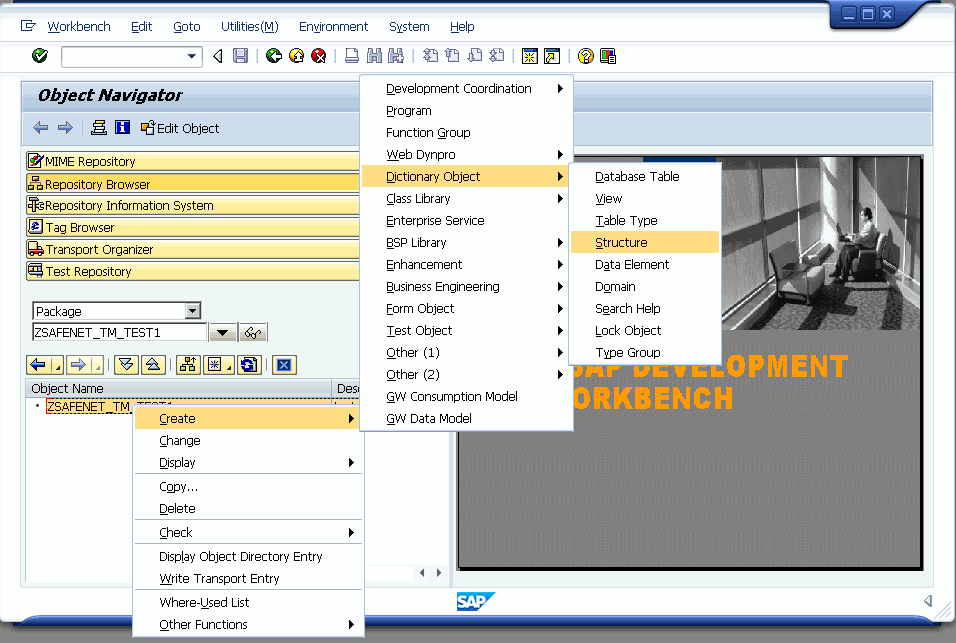Open the MIME Repository browser
The height and width of the screenshot is (643, 956).
coord(193,162)
